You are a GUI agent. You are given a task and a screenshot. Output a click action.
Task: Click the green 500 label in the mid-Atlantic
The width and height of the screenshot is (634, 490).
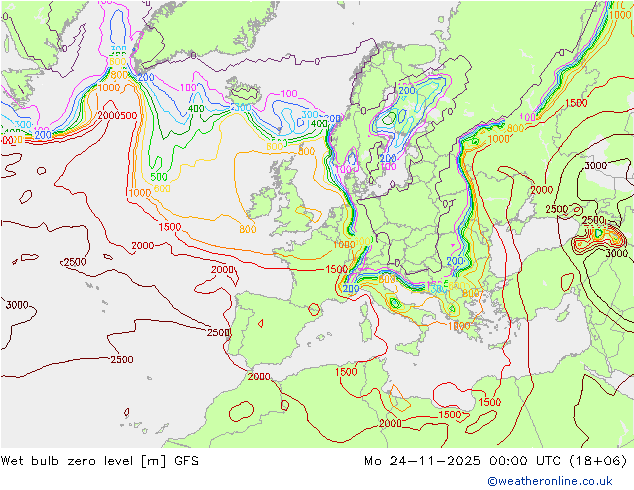click(159, 177)
